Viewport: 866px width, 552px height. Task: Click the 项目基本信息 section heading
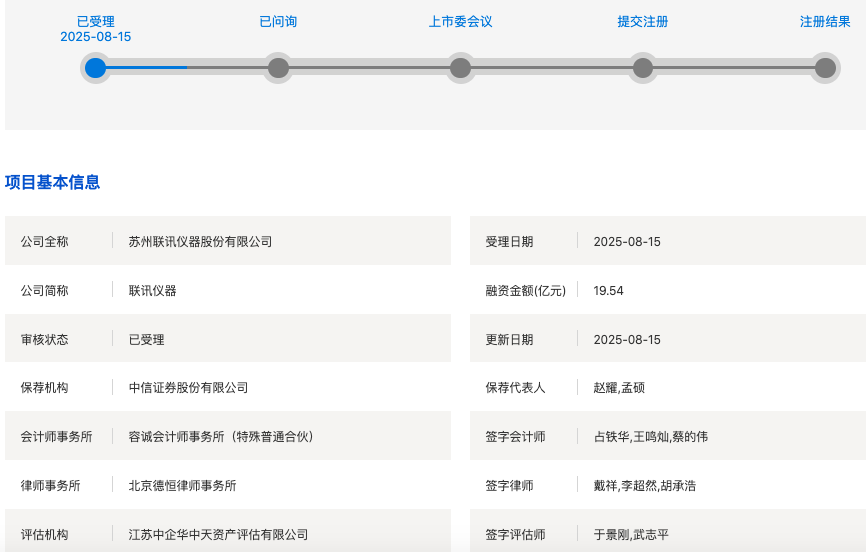pos(52,182)
